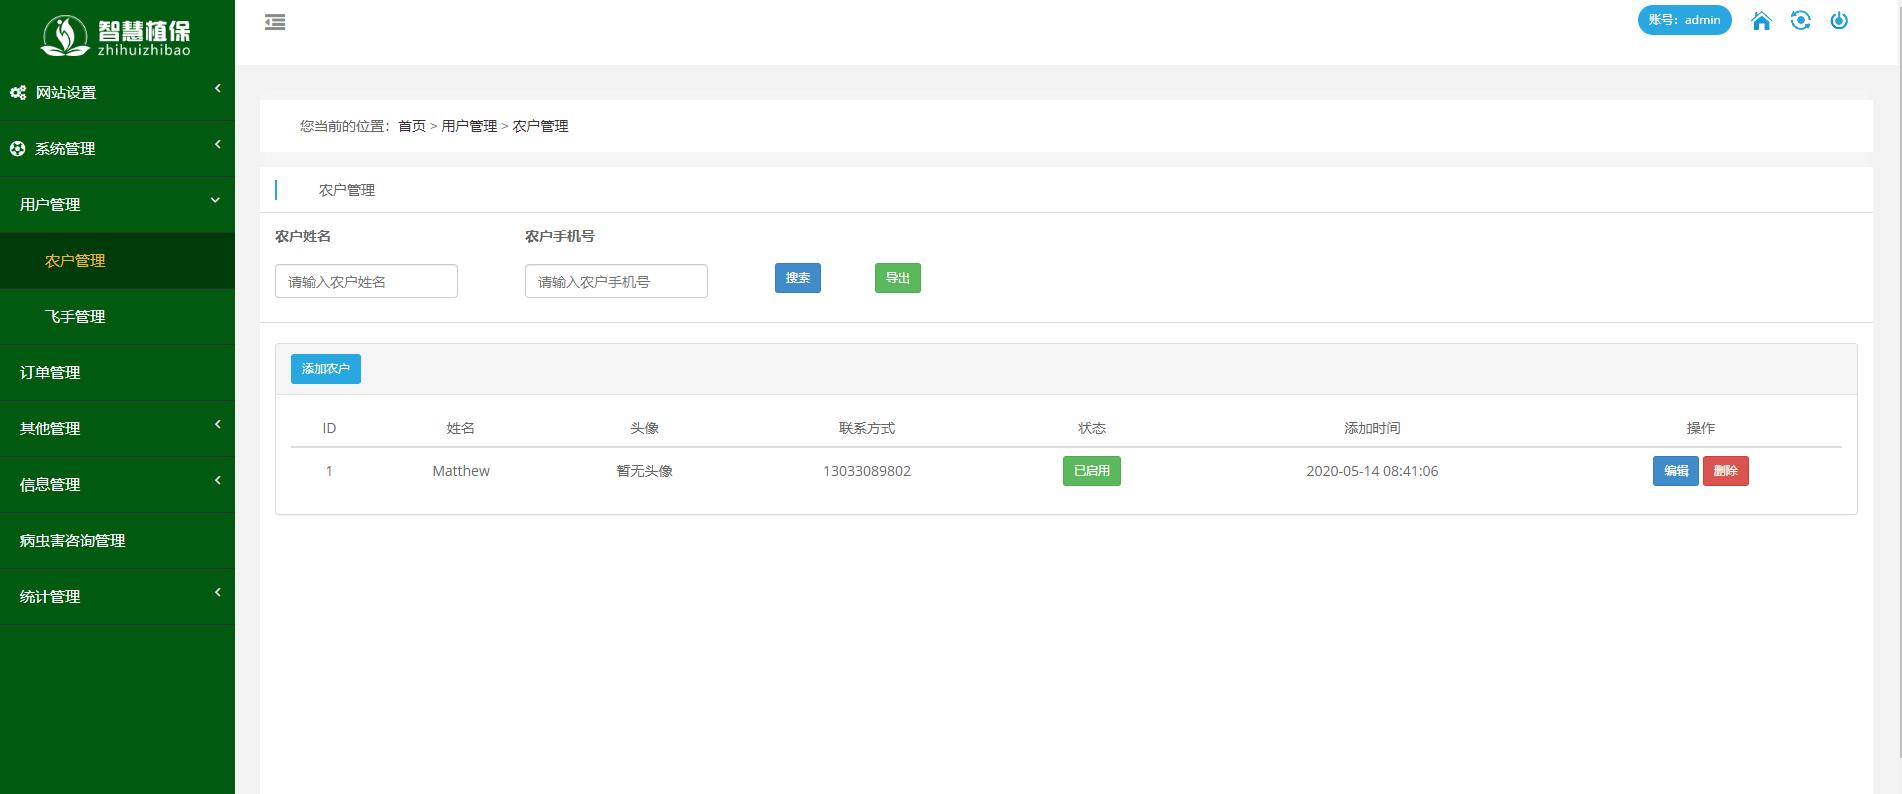This screenshot has height=794, width=1902.
Task: Click the home icon in header
Action: (x=1761, y=21)
